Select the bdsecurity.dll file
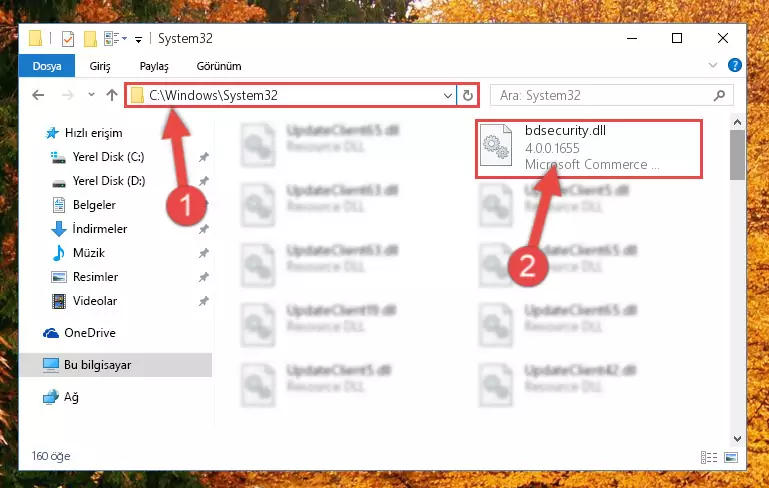 [589, 148]
